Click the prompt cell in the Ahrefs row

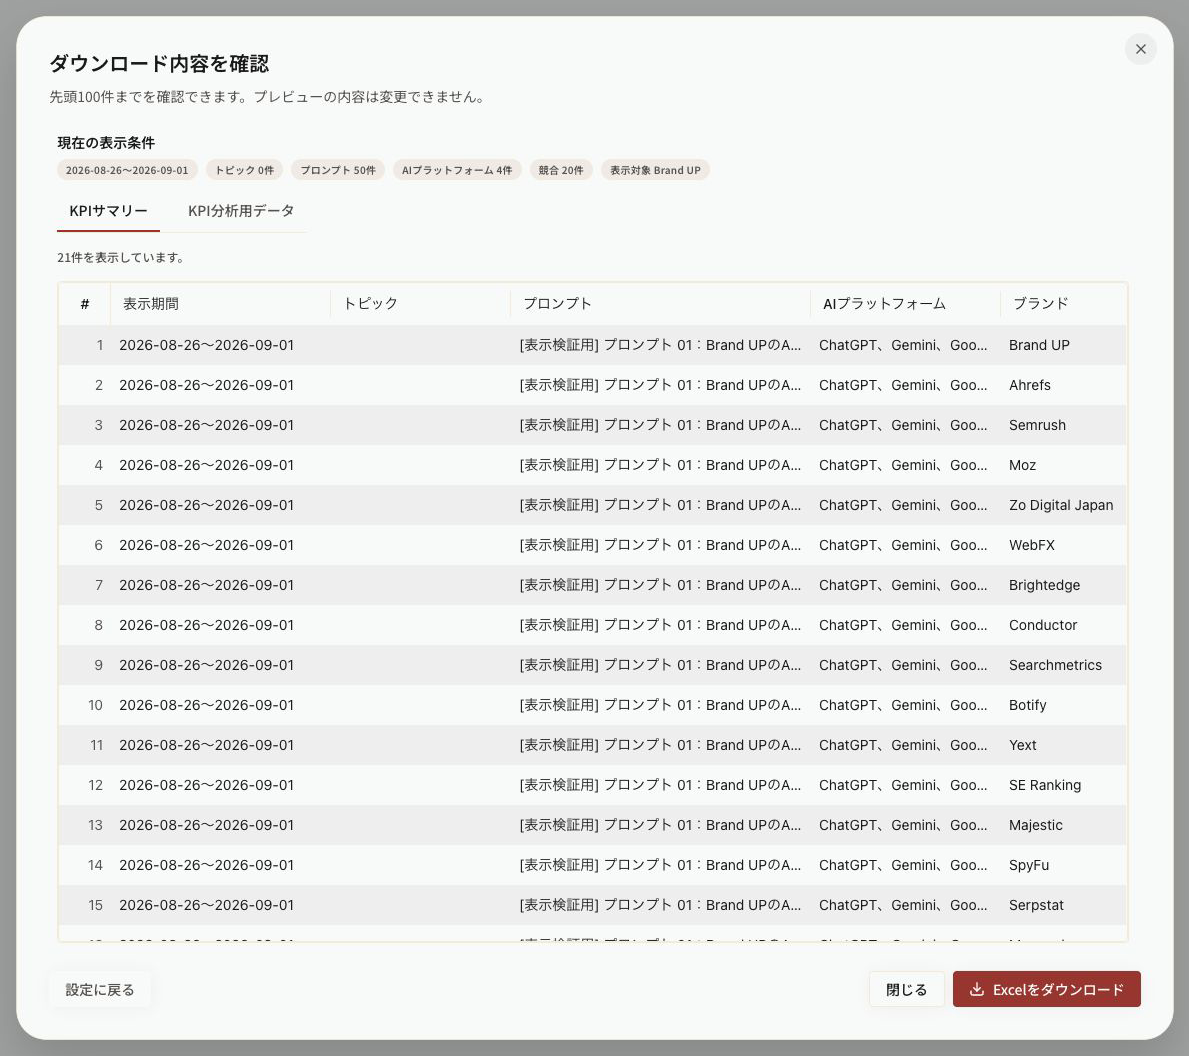[x=660, y=385]
